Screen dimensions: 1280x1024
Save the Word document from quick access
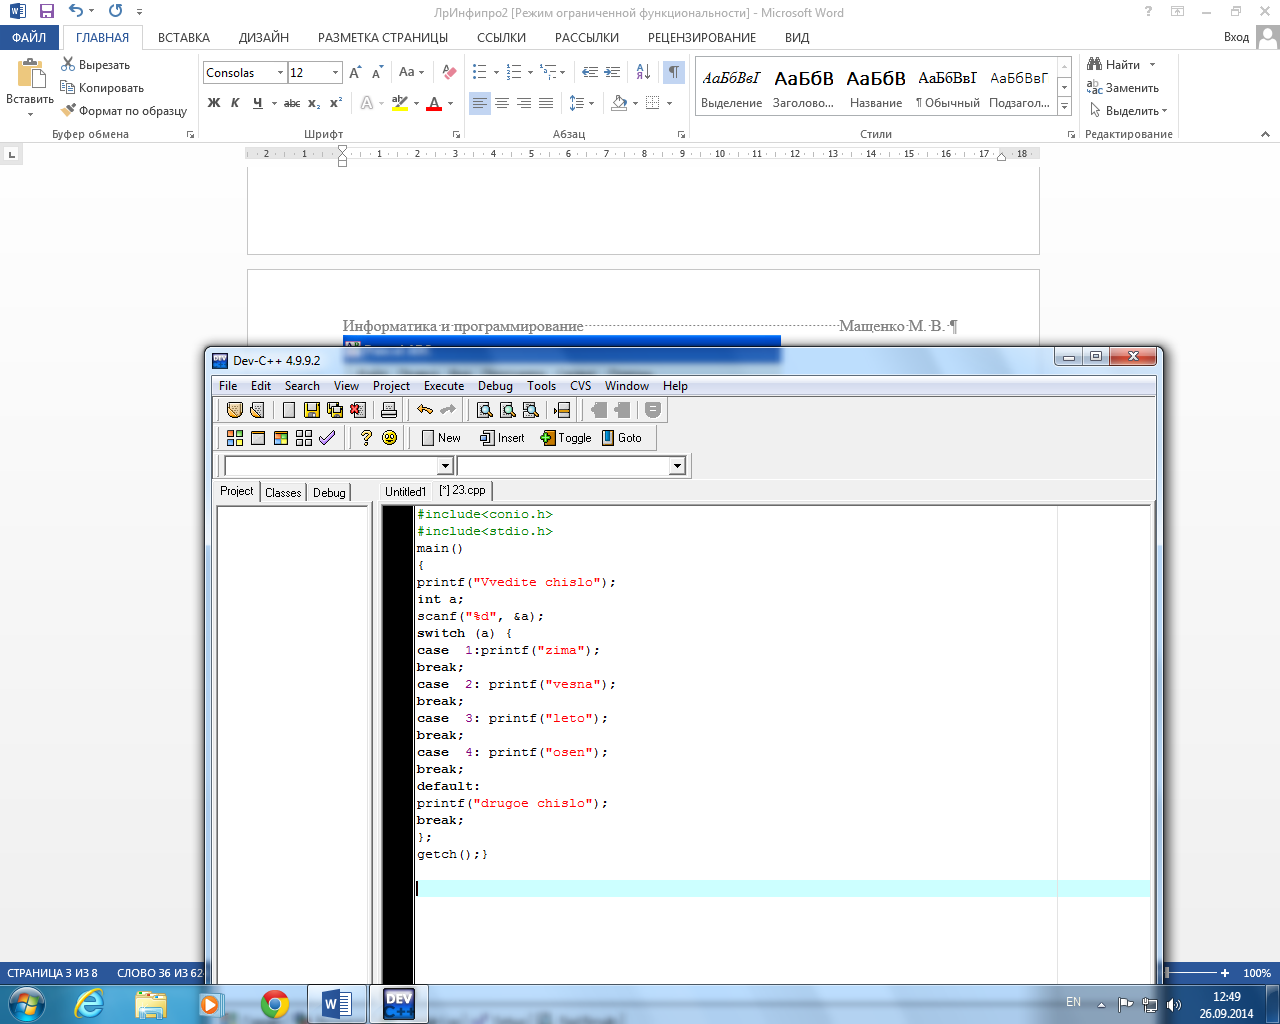tap(46, 12)
